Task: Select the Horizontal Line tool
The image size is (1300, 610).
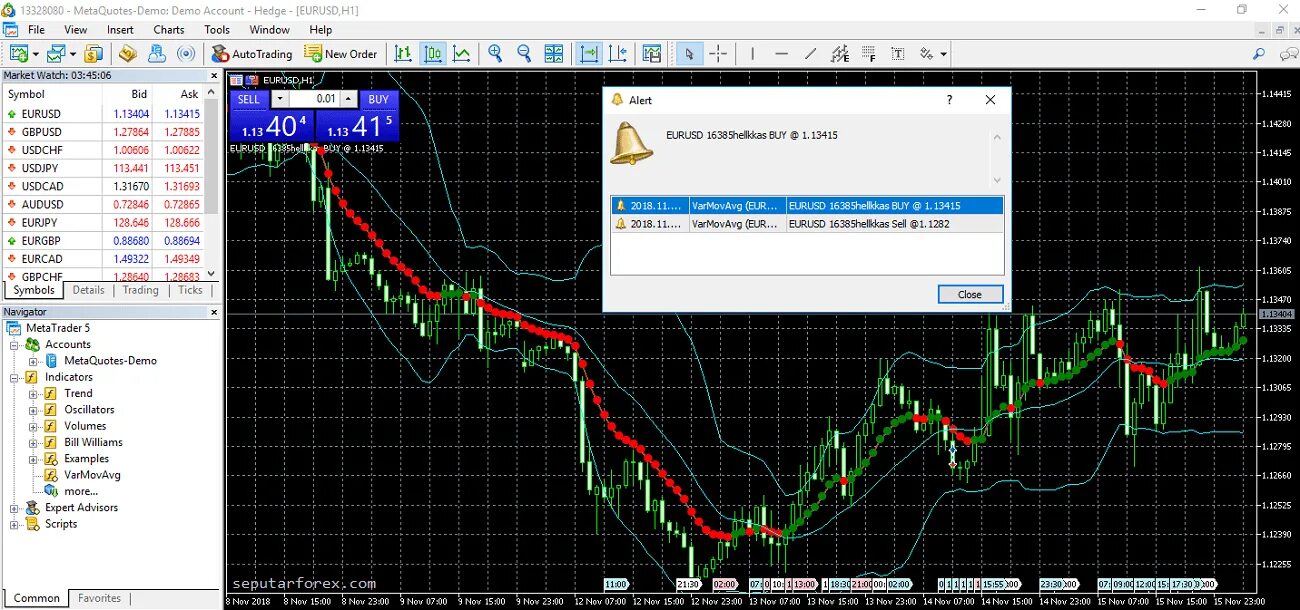Action: [x=782, y=54]
